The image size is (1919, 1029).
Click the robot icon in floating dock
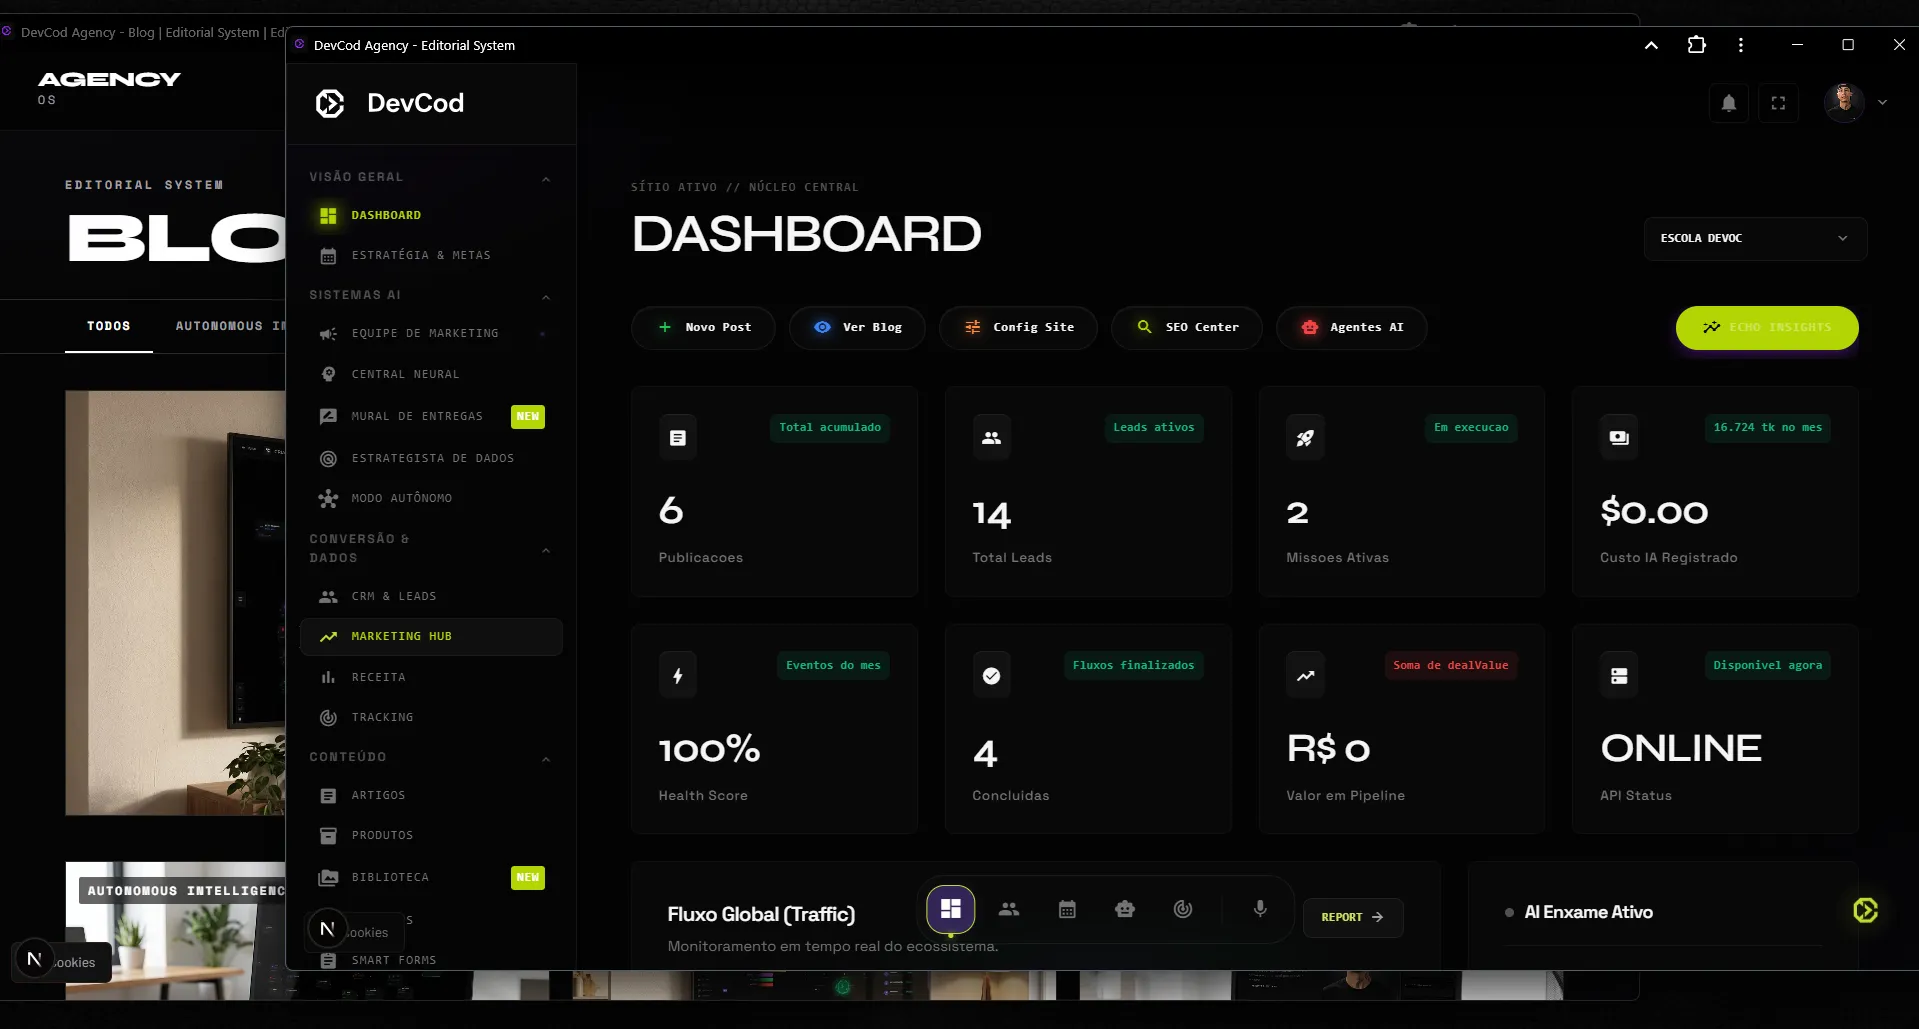[1125, 908]
